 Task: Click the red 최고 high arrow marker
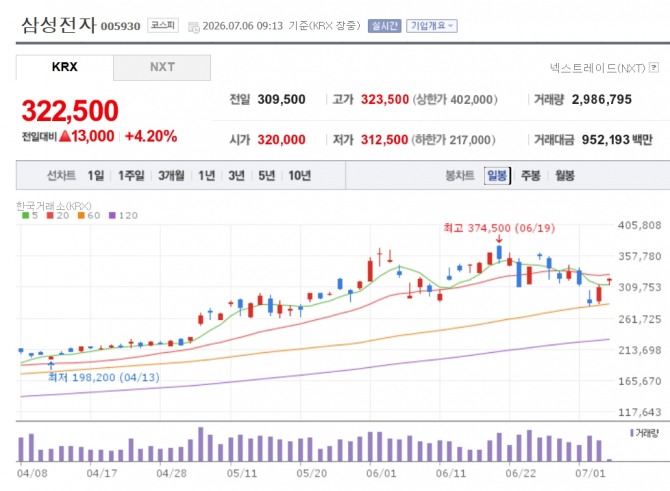pyautogui.click(x=499, y=239)
